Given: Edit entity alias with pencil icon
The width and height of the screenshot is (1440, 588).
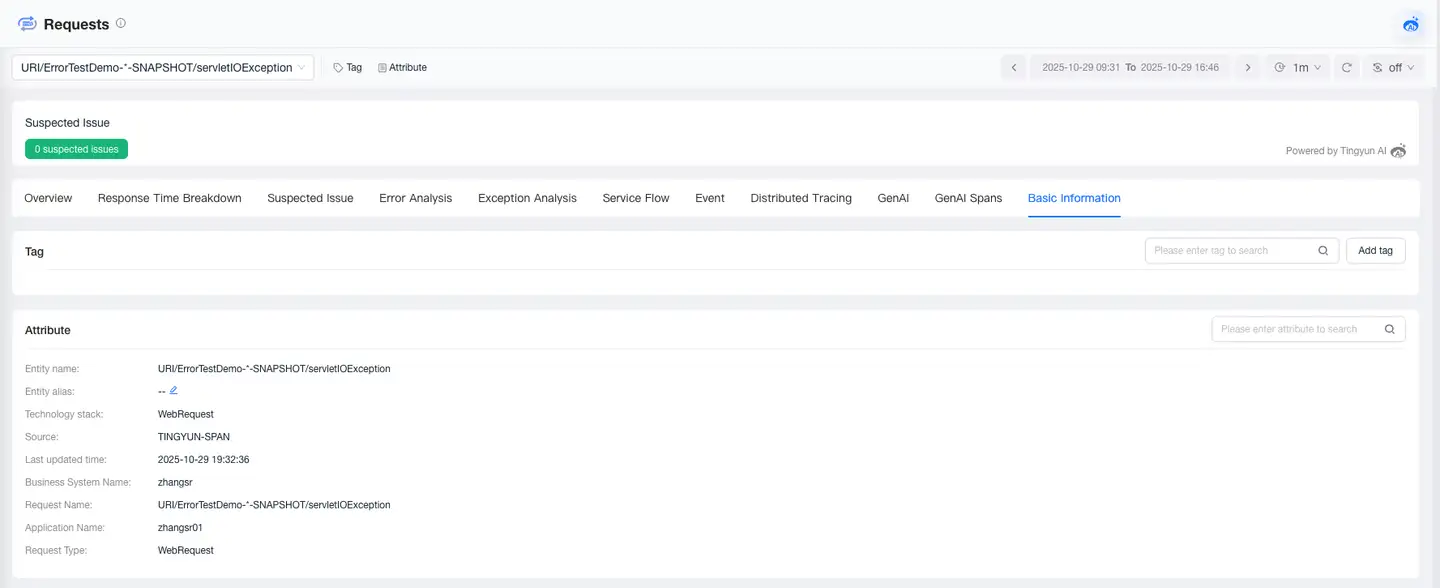Looking at the screenshot, I should (173, 391).
